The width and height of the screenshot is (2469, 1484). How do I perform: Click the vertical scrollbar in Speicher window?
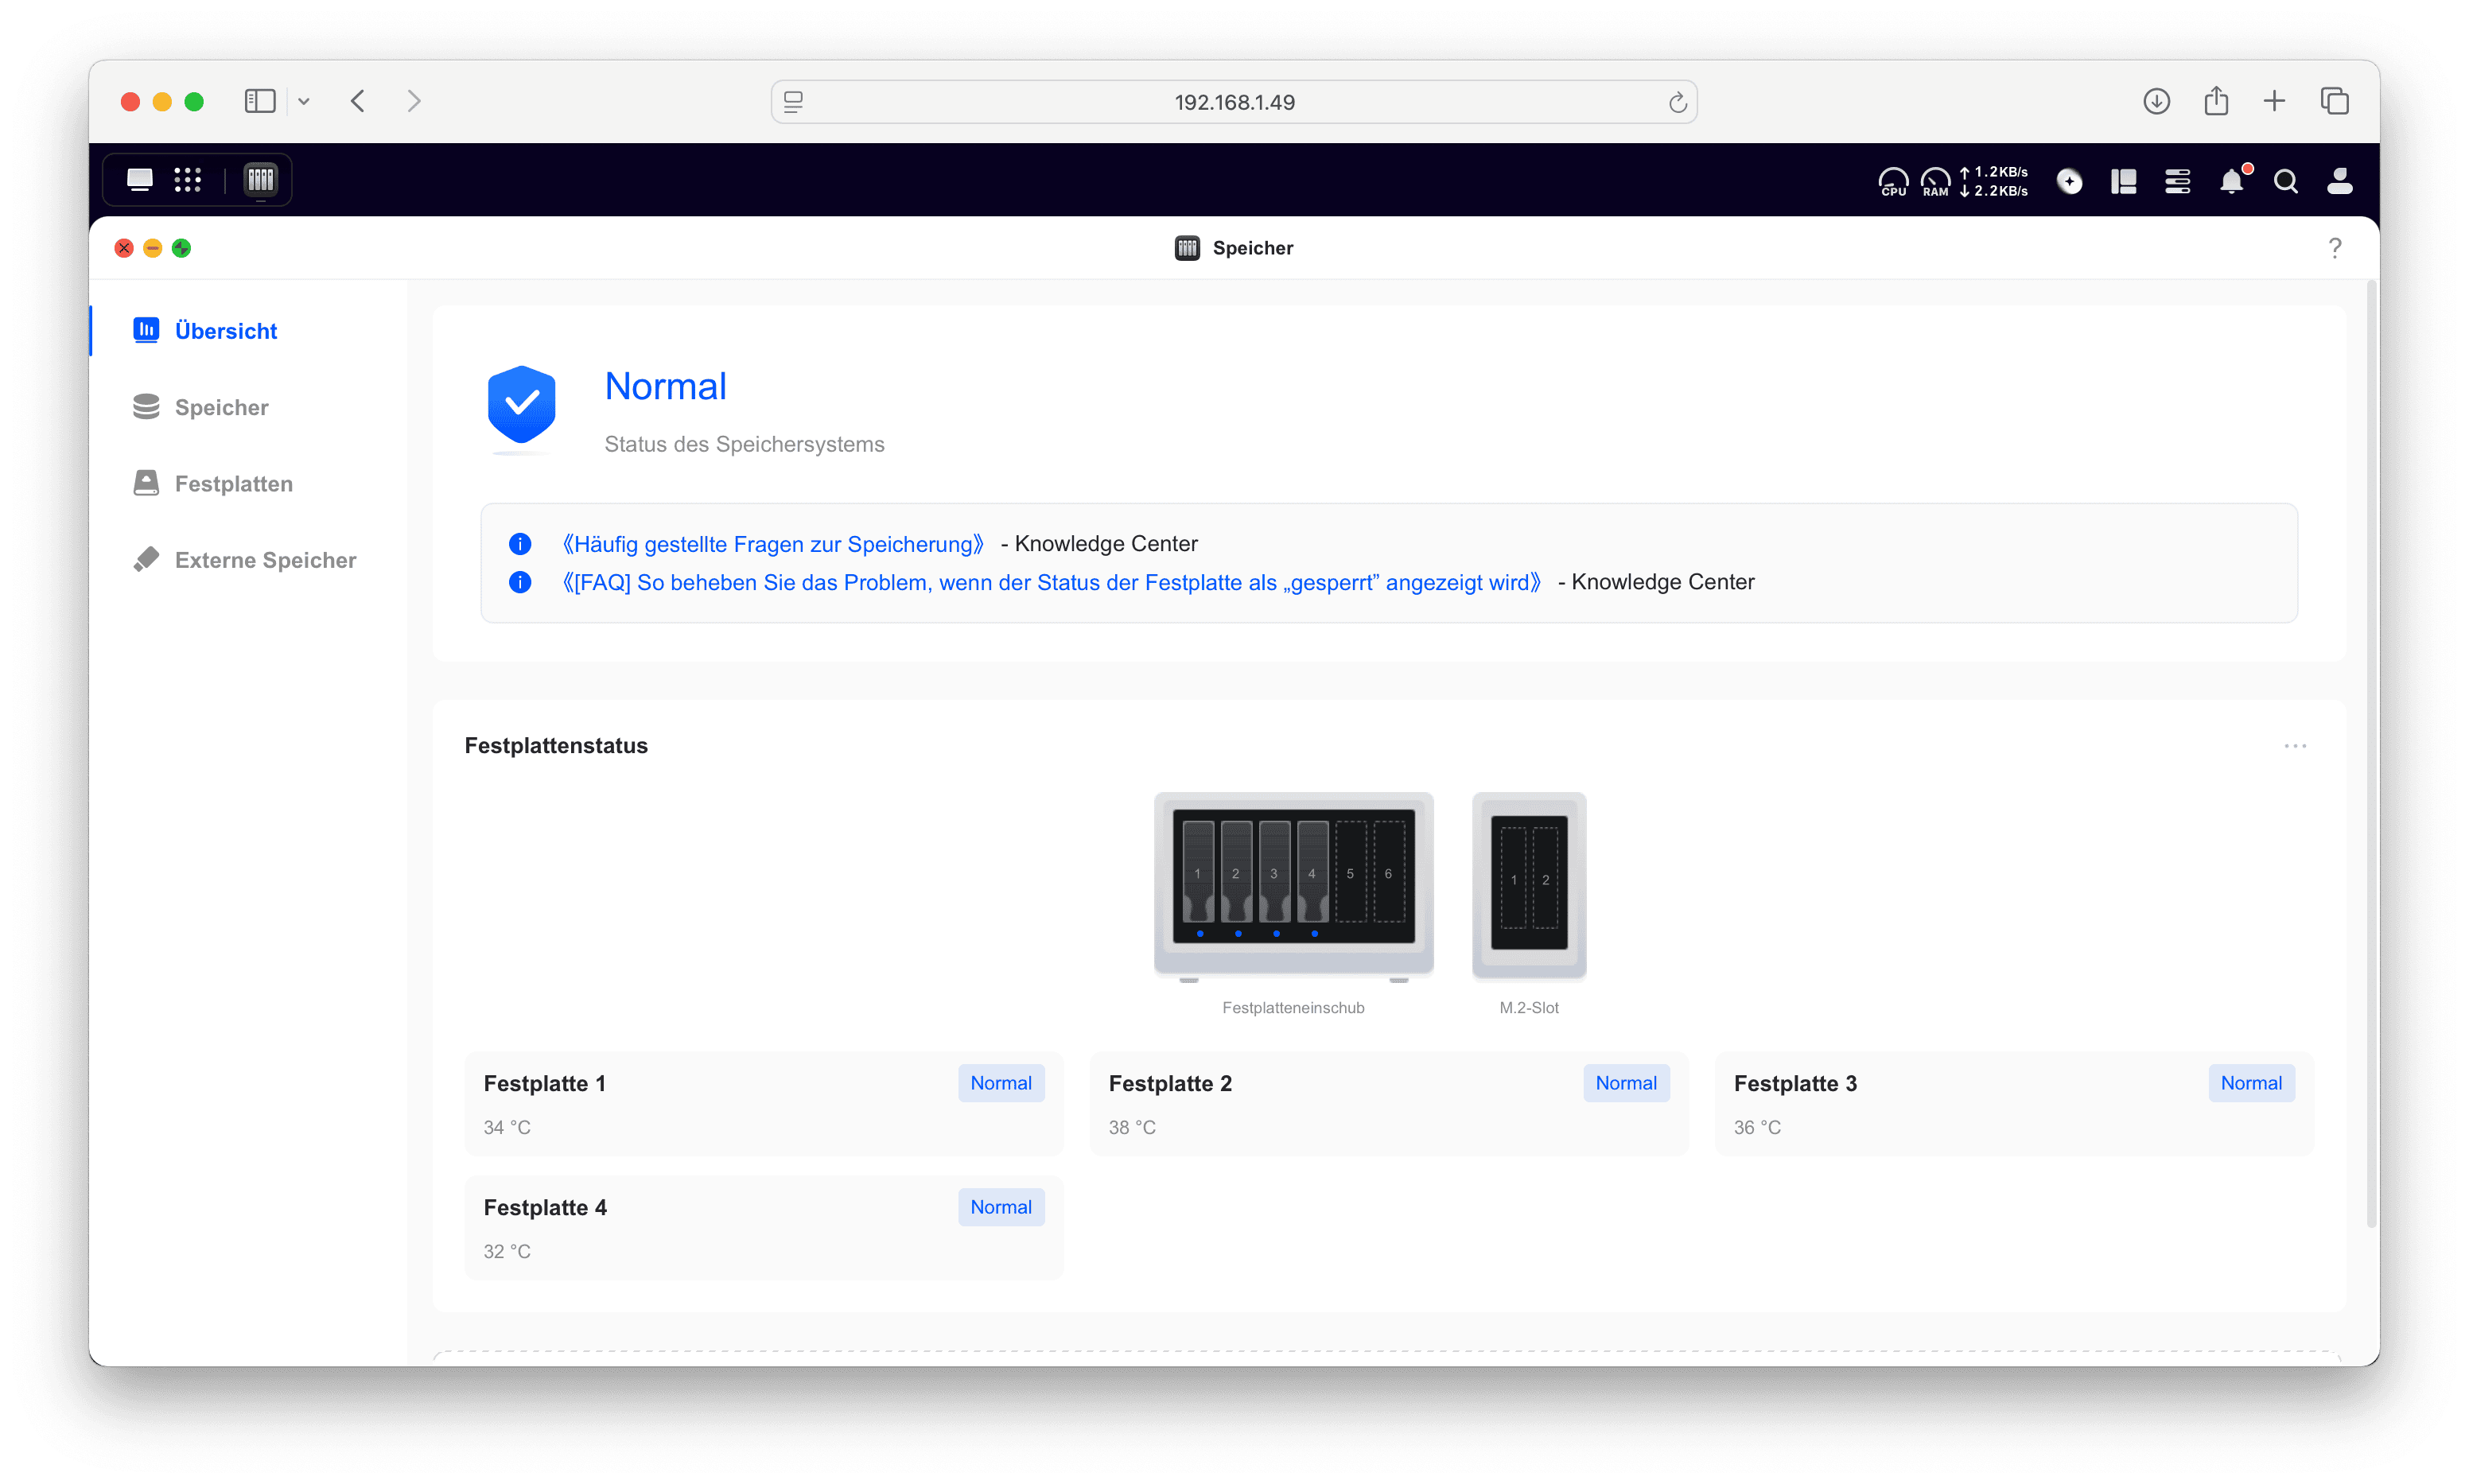coord(2370,750)
